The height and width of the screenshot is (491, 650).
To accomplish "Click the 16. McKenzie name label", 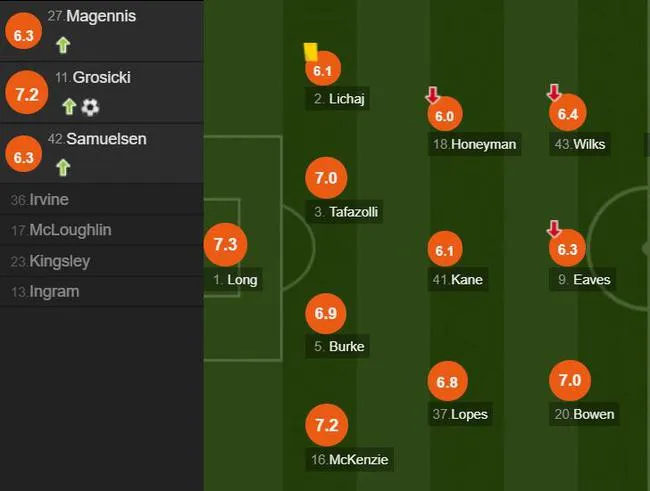I will (x=349, y=459).
